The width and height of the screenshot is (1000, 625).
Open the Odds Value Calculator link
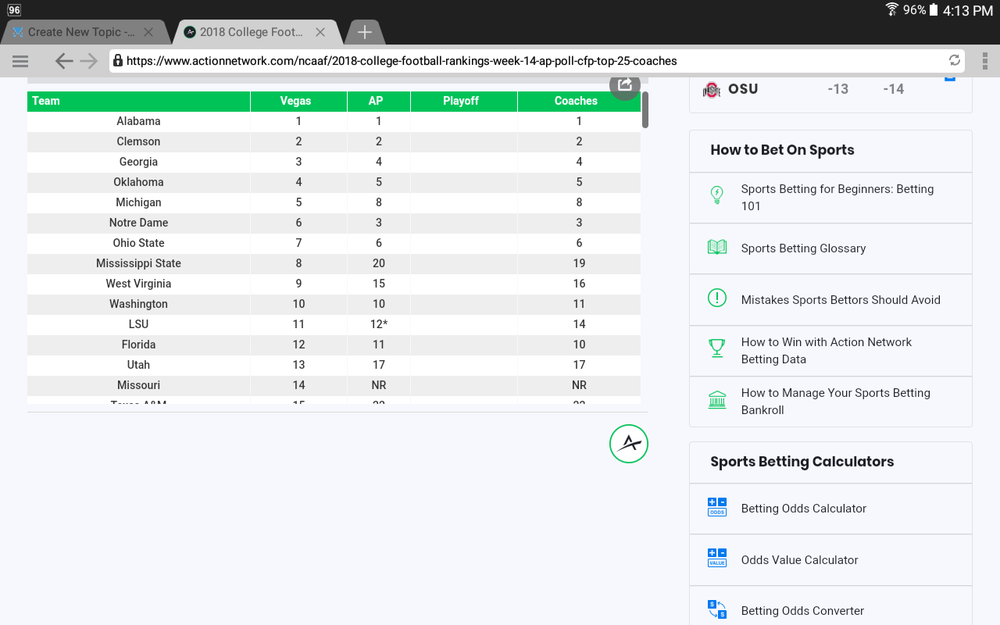[x=799, y=560]
